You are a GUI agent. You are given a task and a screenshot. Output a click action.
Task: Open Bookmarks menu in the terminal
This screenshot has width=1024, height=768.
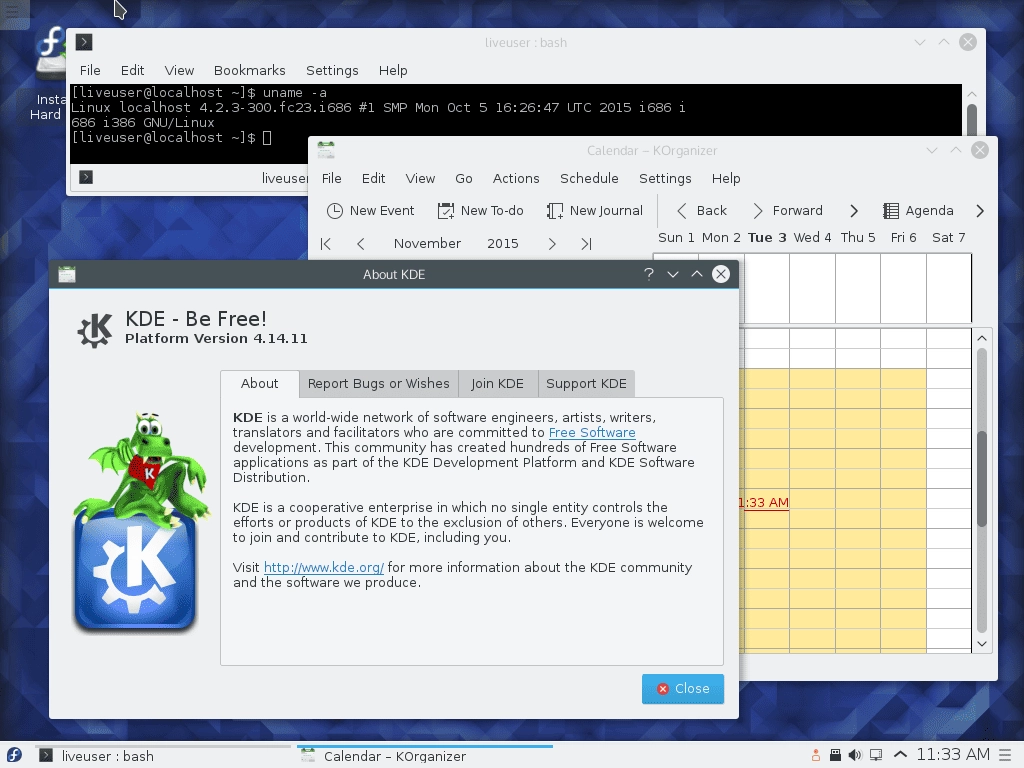coord(249,70)
